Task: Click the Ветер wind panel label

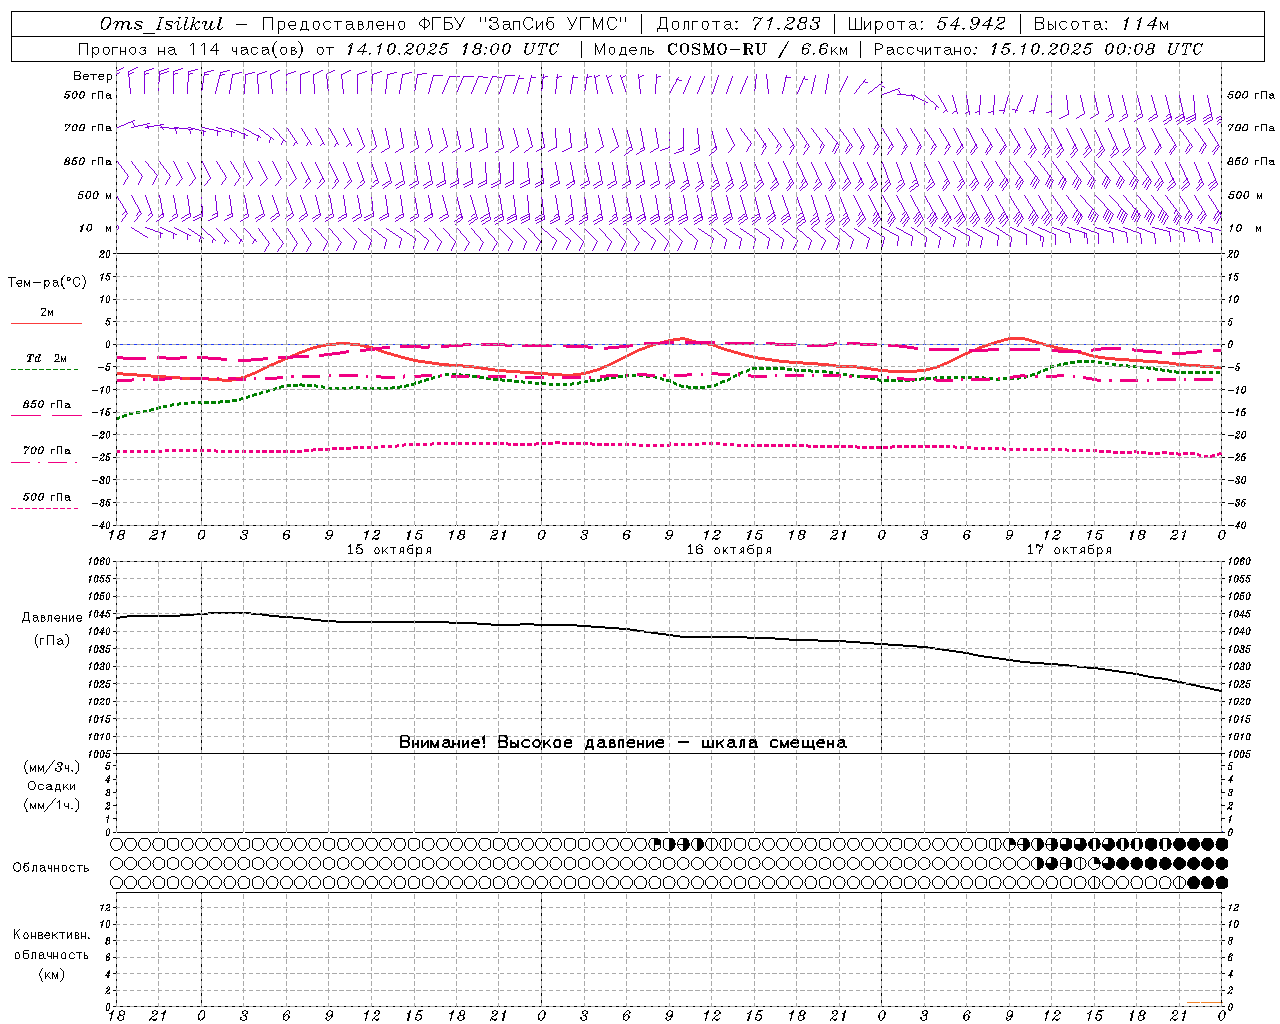Action: 92,76
